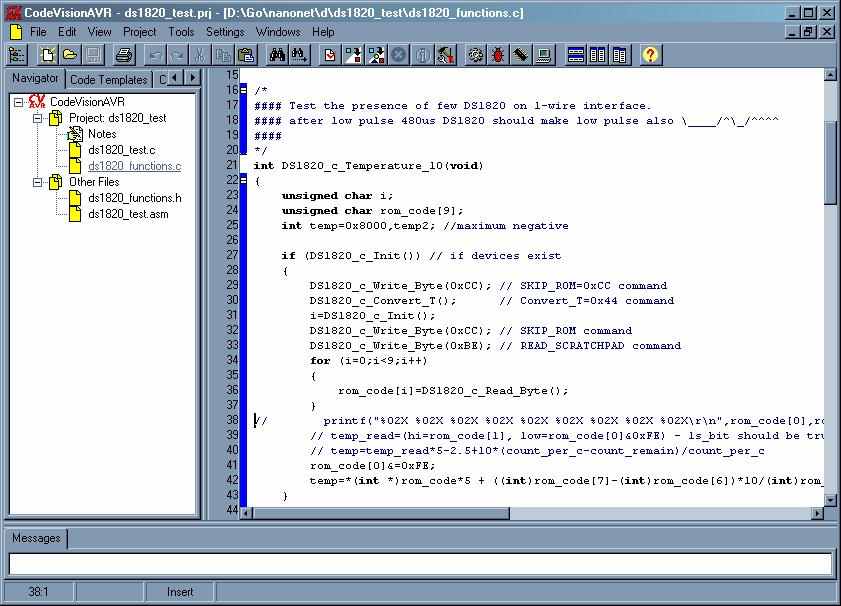Create a new file via toolbar

pos(48,55)
